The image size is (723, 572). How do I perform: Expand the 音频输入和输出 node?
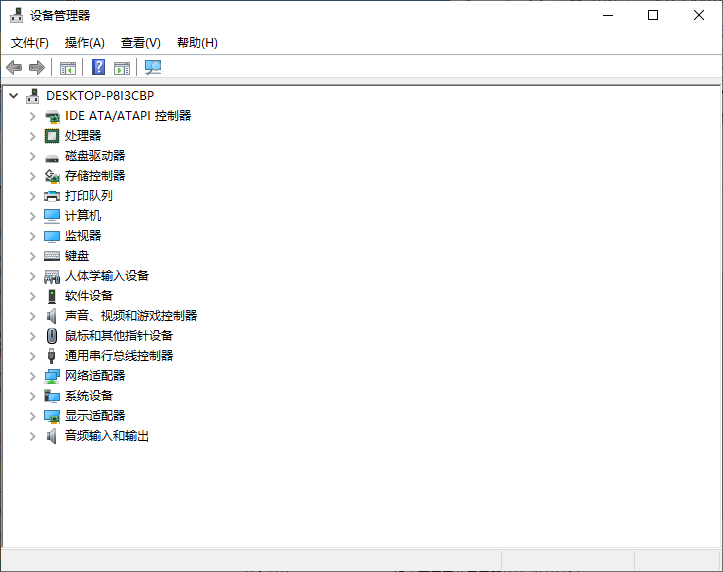[32, 436]
